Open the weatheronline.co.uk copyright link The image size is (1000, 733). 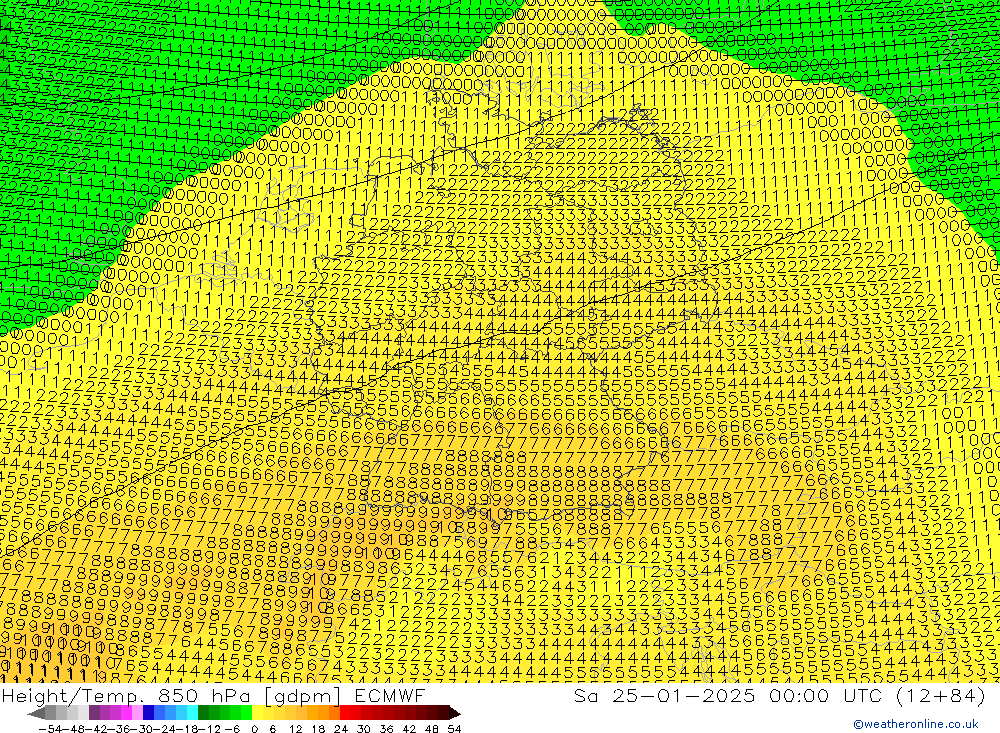click(x=915, y=723)
